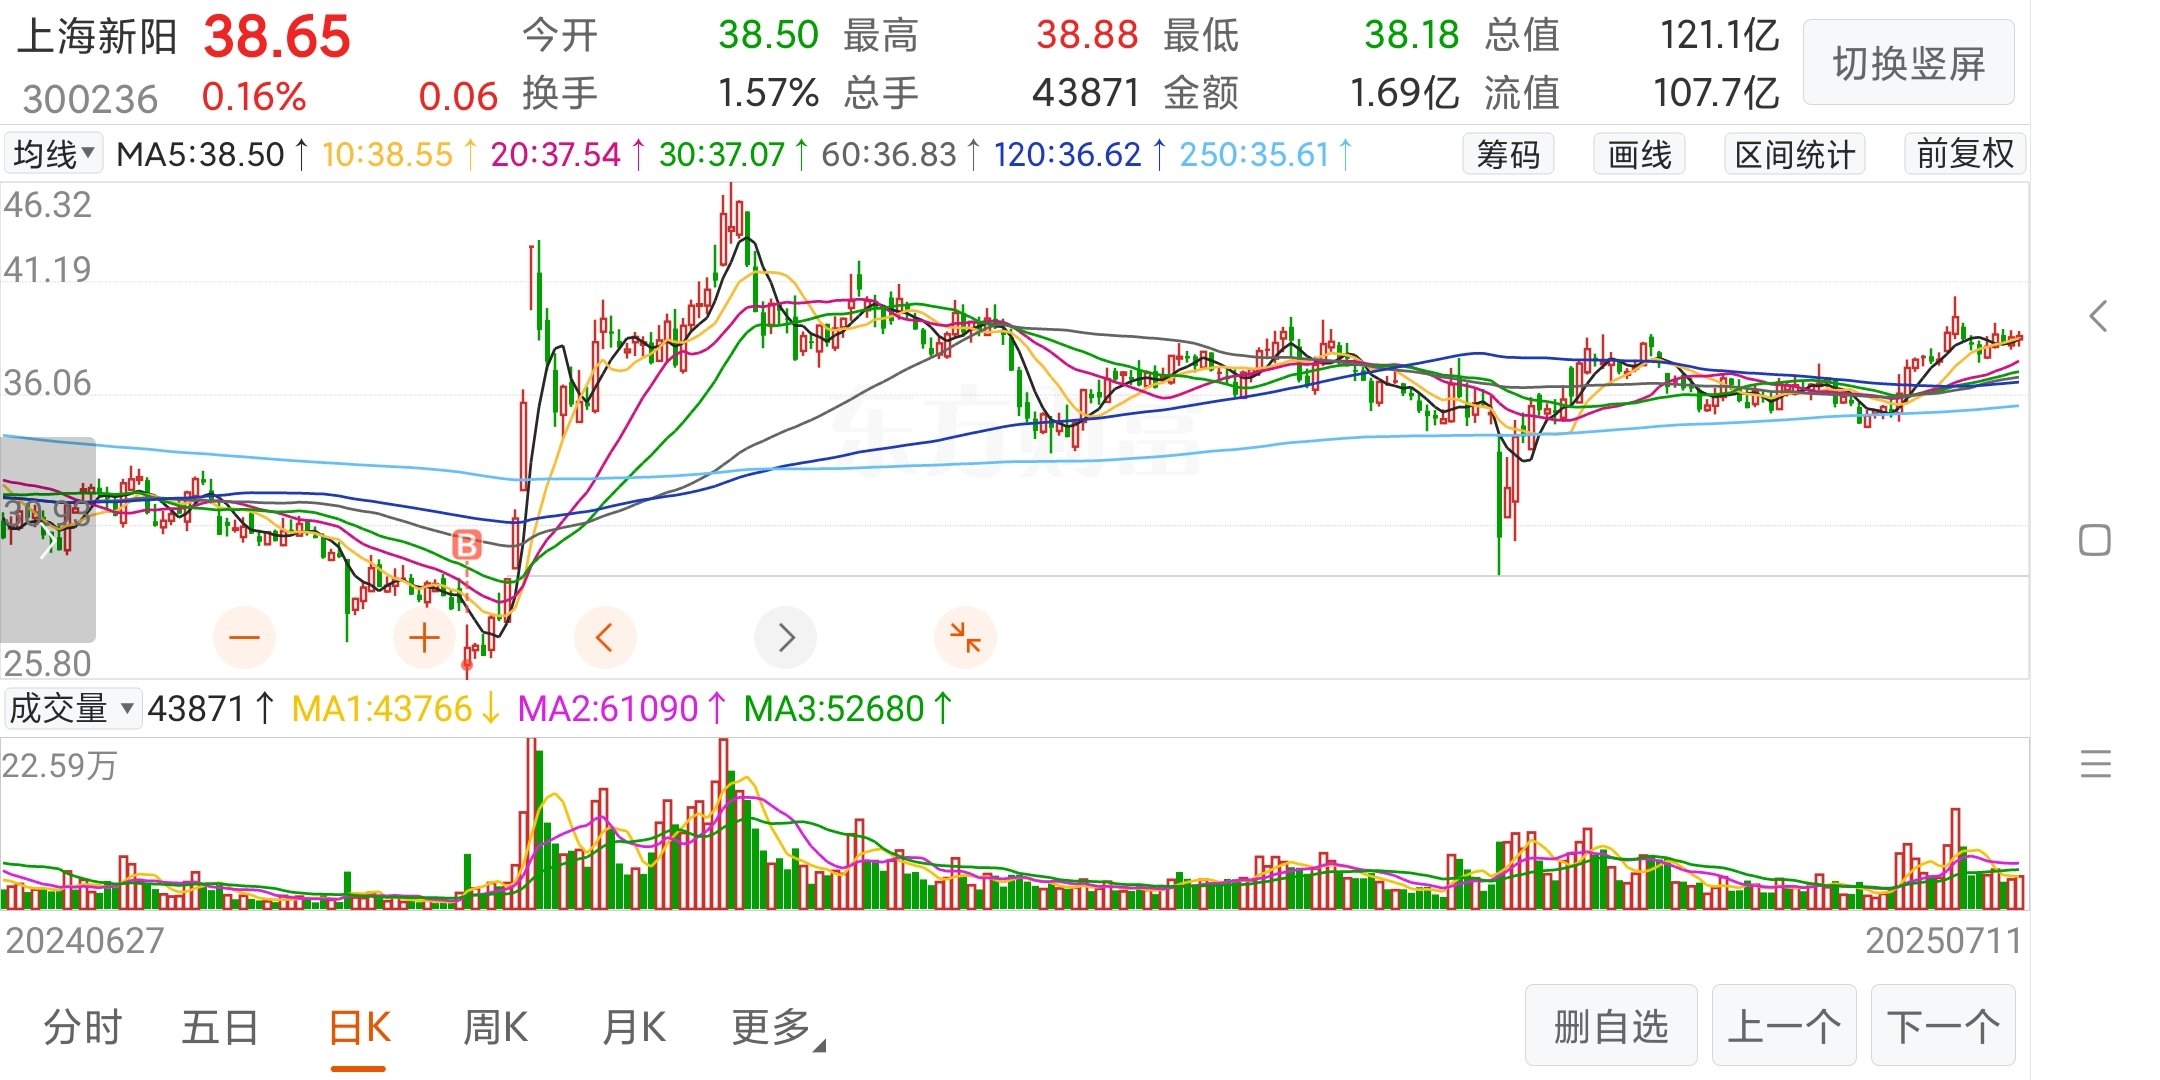Tap 换手 1.57% turnover value

[768, 93]
